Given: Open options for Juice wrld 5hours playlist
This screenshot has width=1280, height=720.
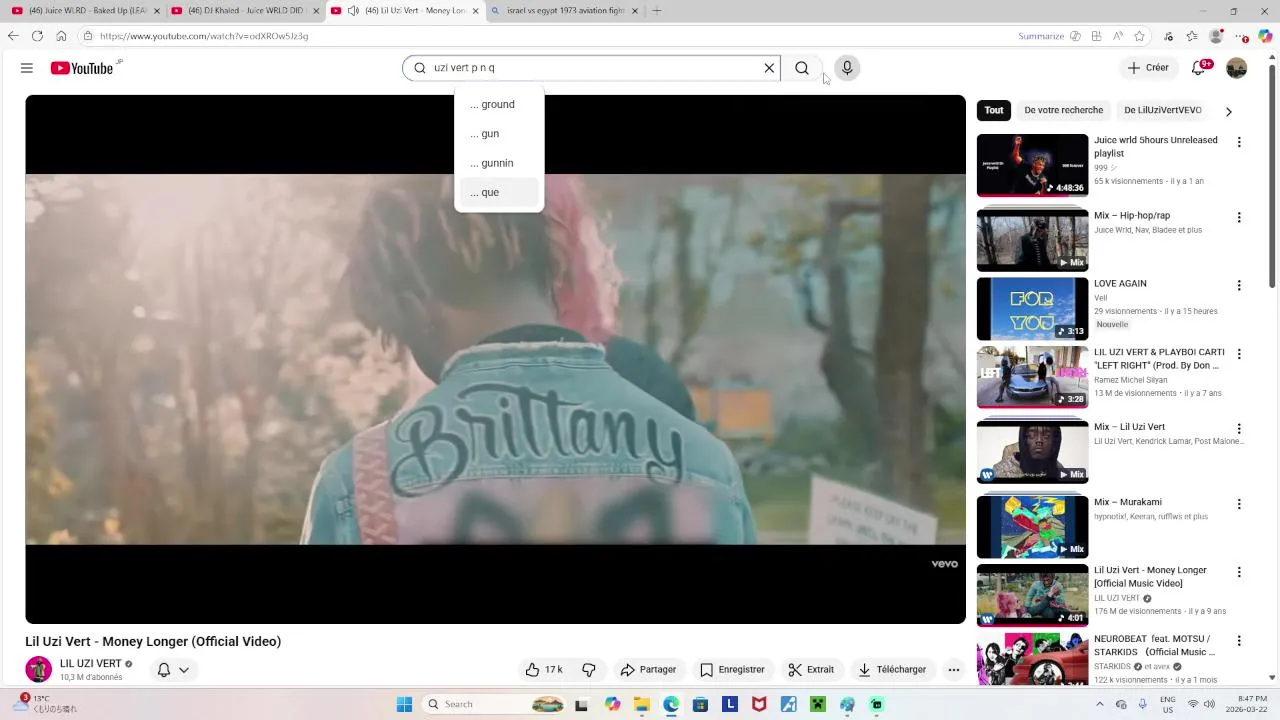Looking at the screenshot, I should click(1239, 142).
